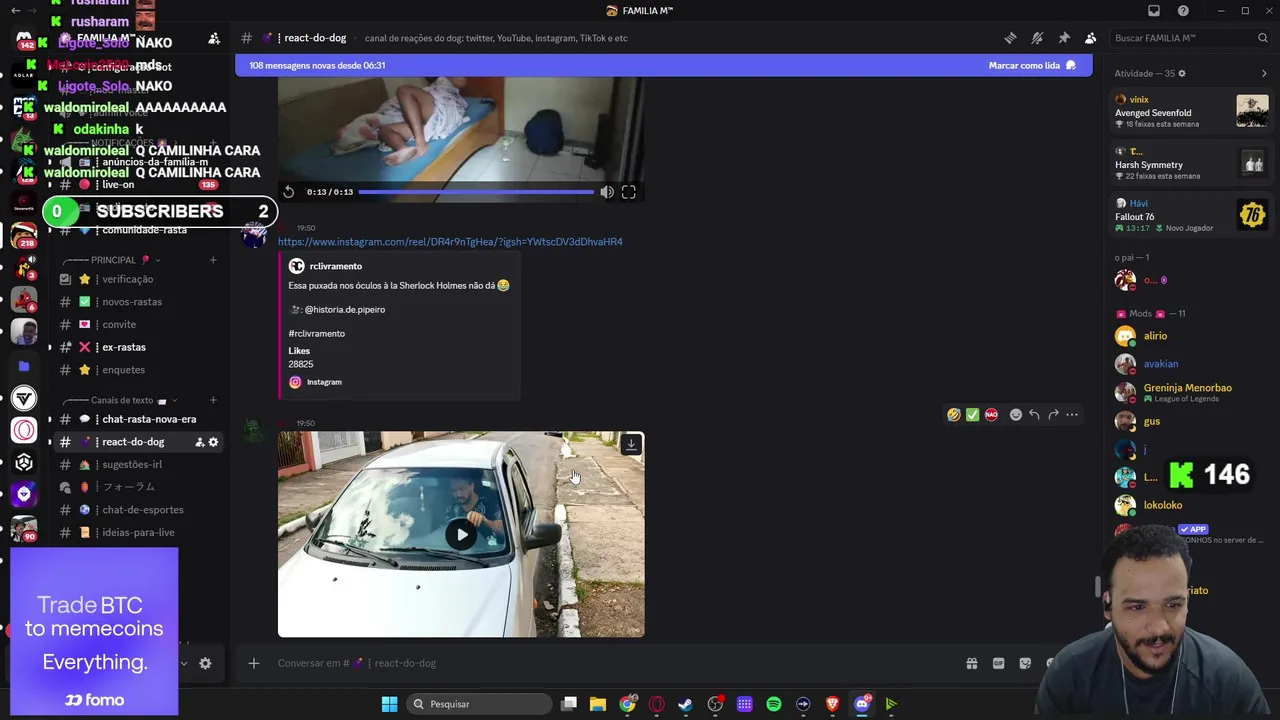Expand the Atividade panel chevron
1280x720 pixels.
(1264, 73)
